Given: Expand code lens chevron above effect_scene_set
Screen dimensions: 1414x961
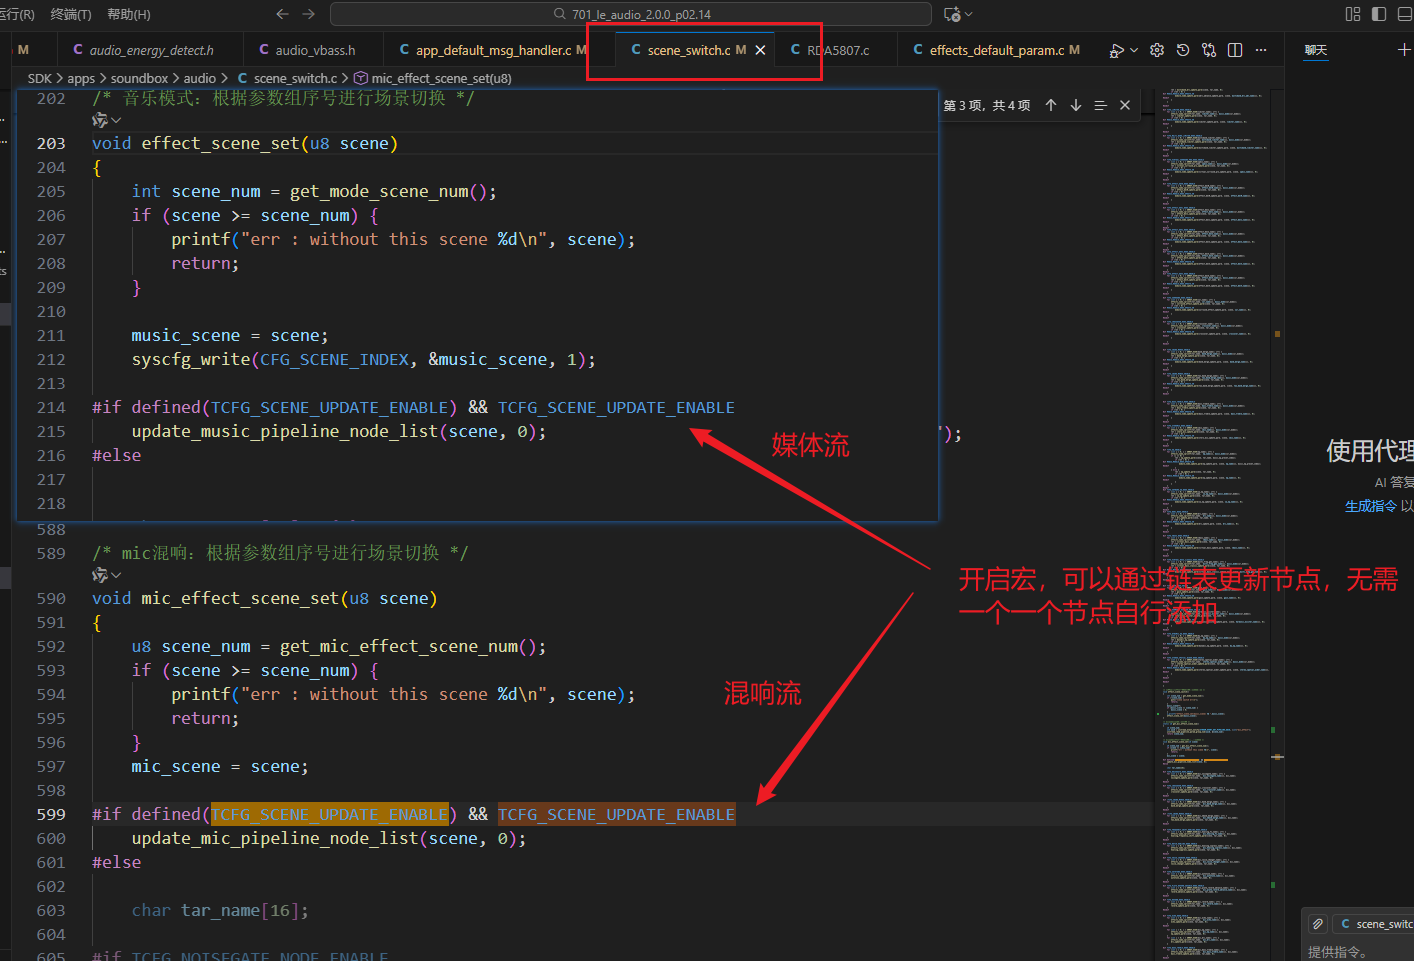Looking at the screenshot, I should 116,120.
